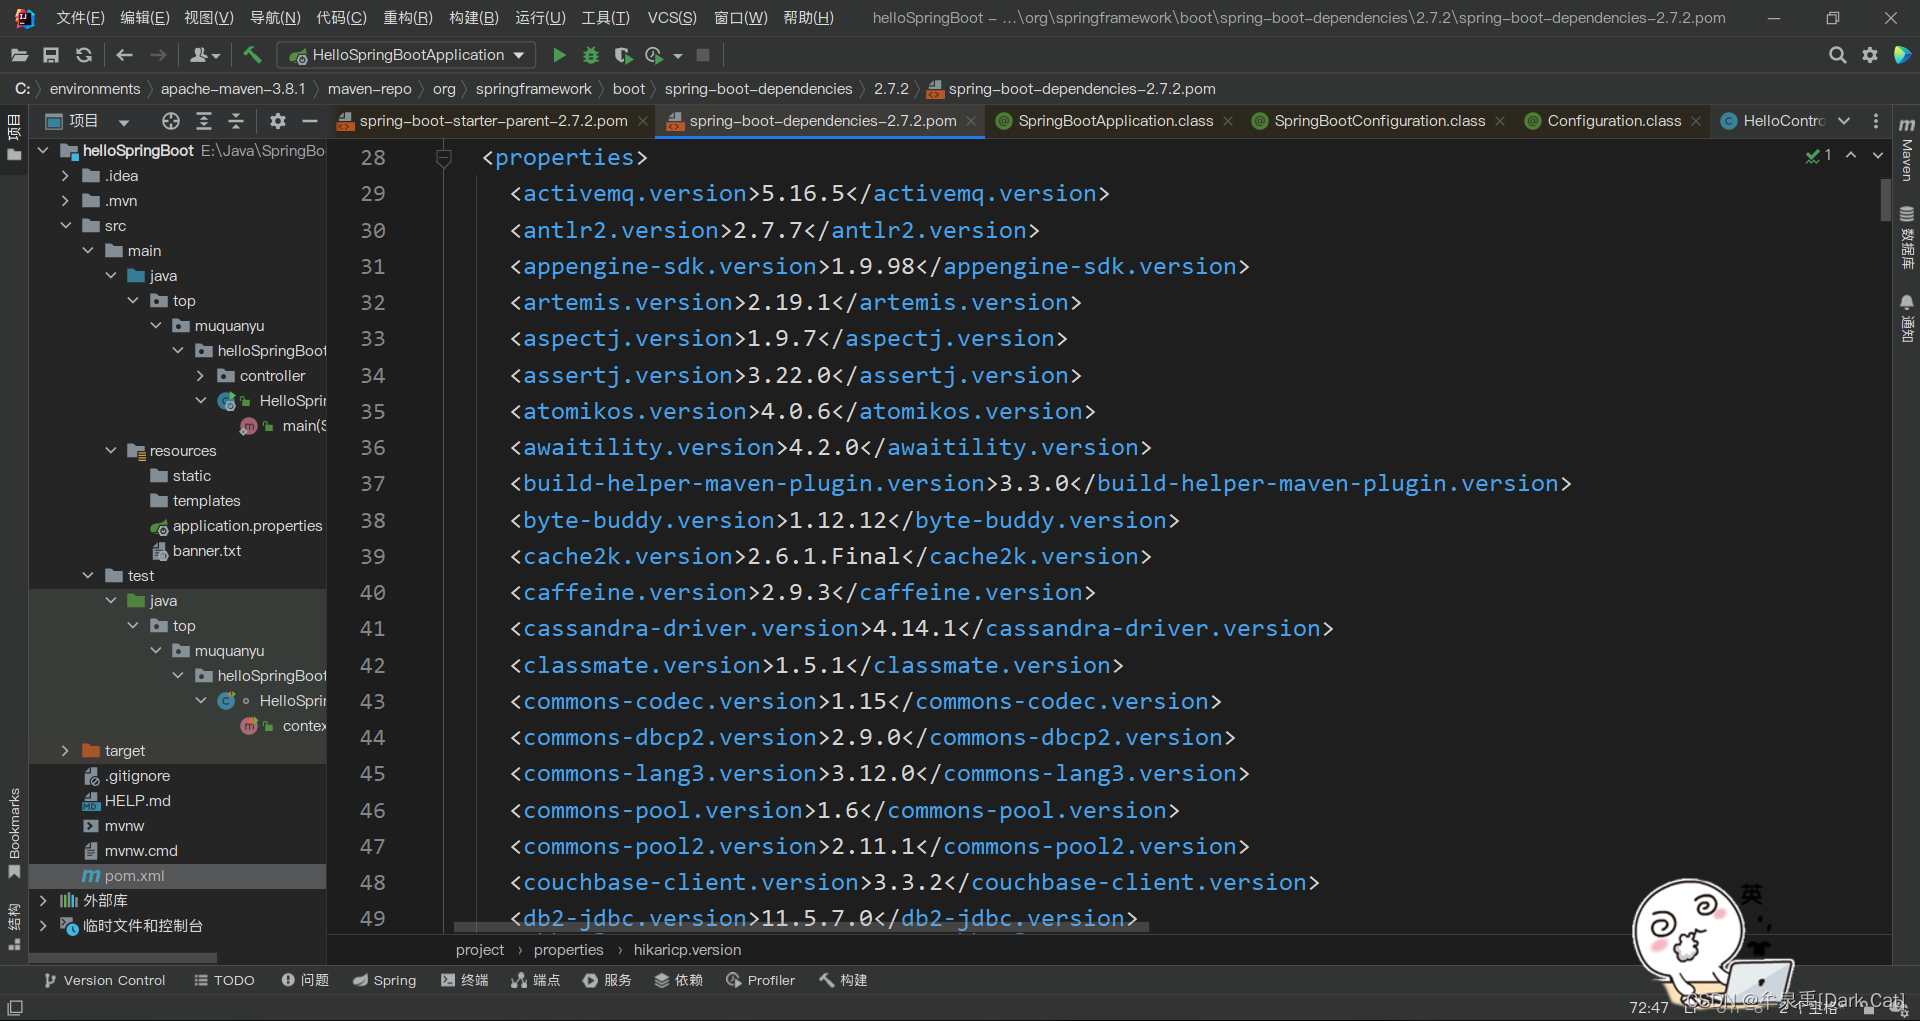Viewport: 1920px width, 1021px height.
Task: Open Profile run options icon
Action: click(x=654, y=55)
